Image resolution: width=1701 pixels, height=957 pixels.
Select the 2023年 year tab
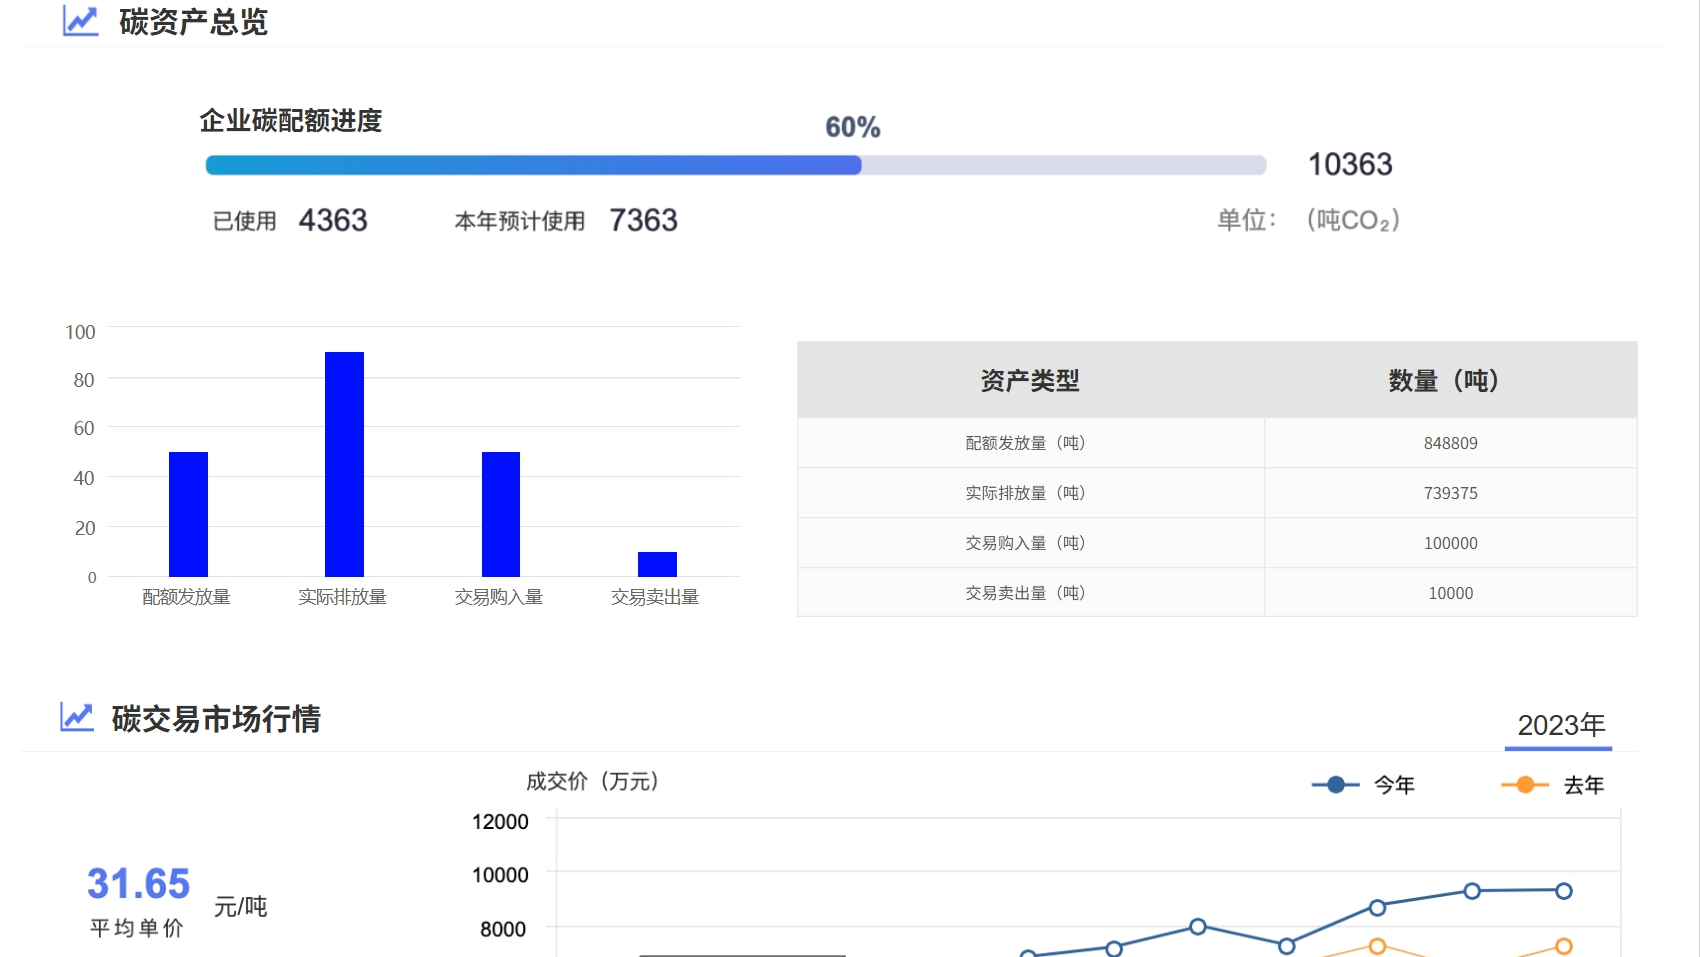(1560, 725)
